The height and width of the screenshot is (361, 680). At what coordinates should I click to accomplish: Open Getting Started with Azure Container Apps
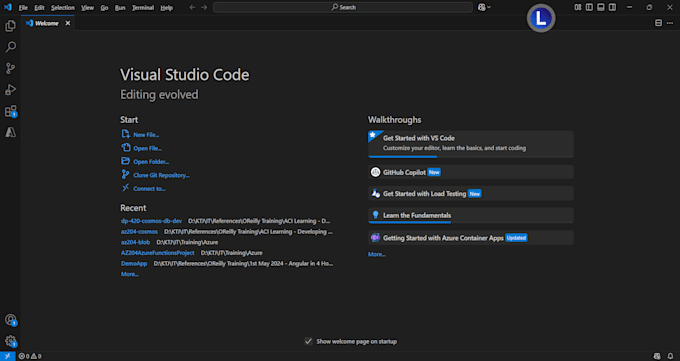[471, 238]
